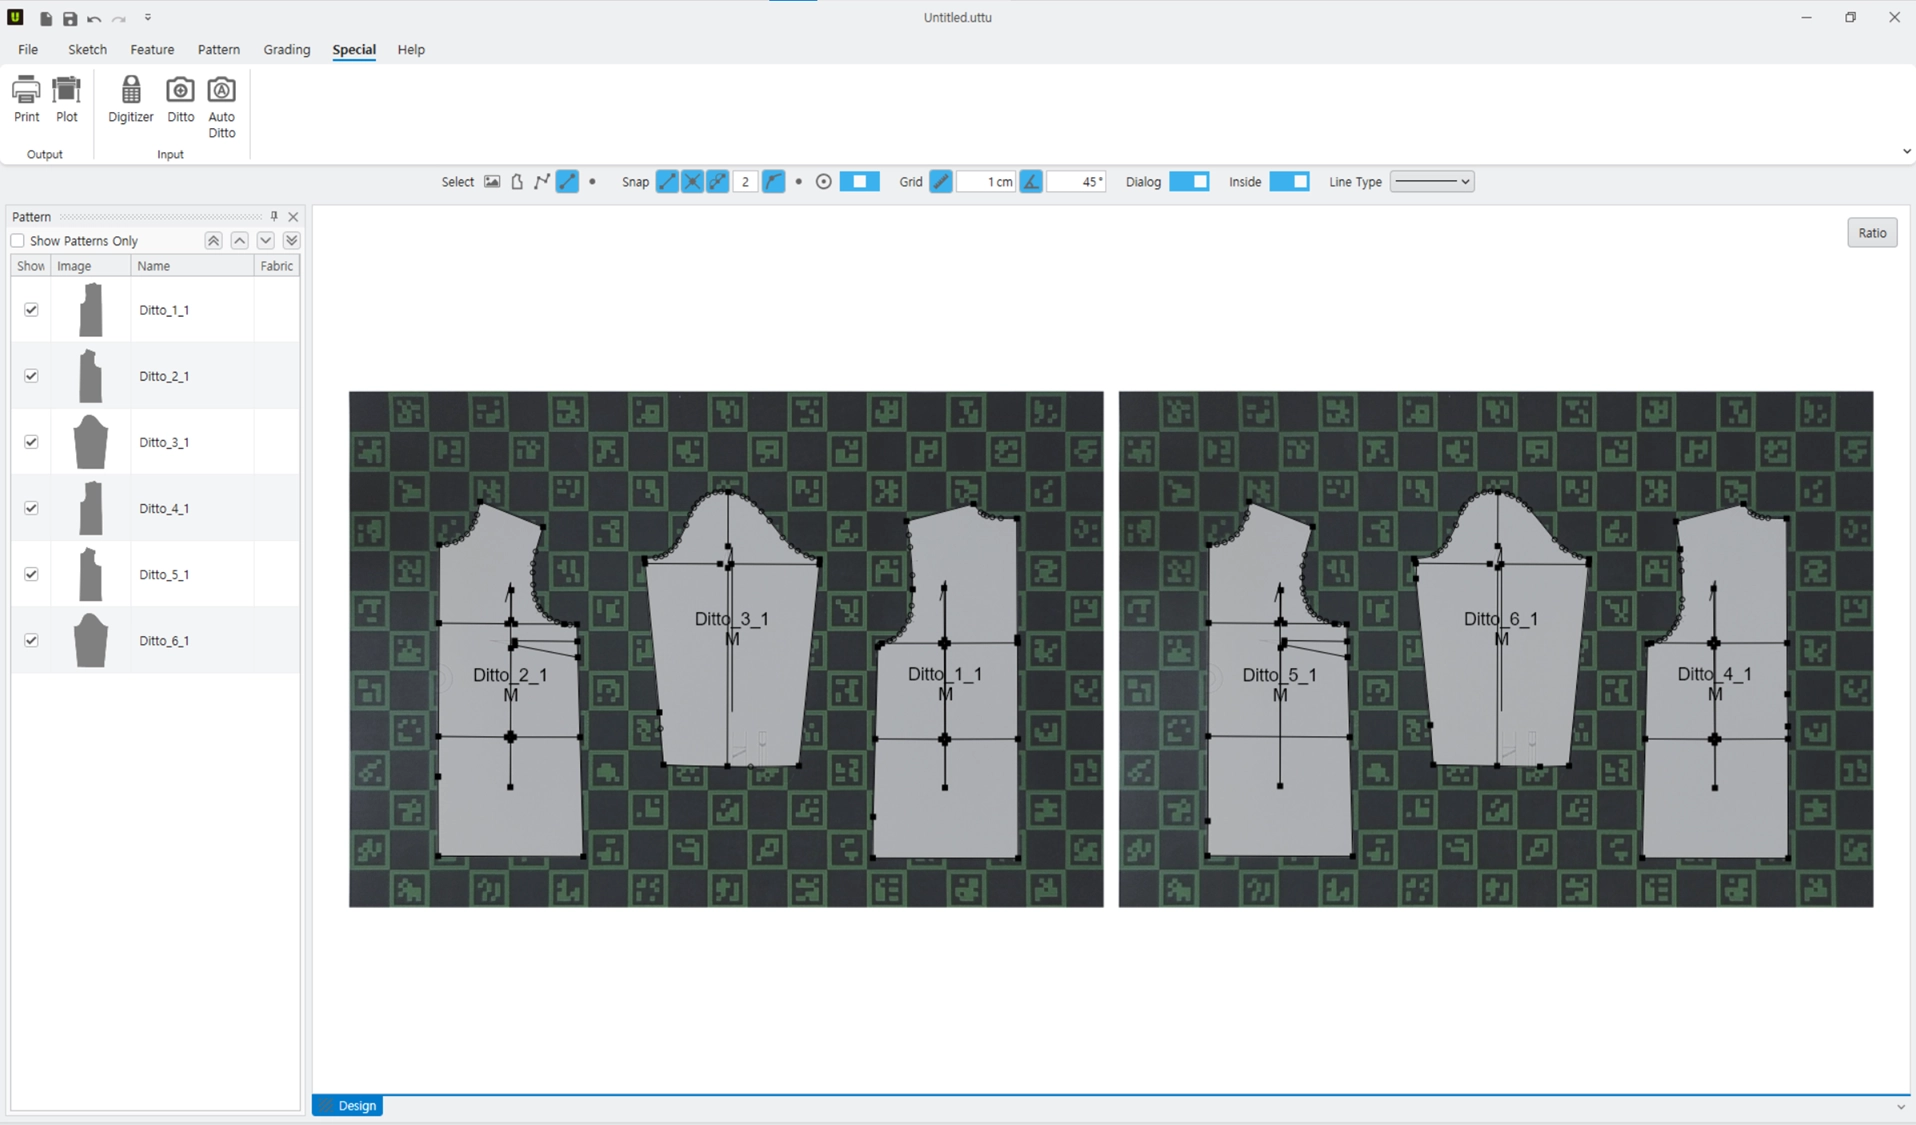Expand the ribbon collapse chevron
The image size is (1916, 1125).
(x=1906, y=152)
